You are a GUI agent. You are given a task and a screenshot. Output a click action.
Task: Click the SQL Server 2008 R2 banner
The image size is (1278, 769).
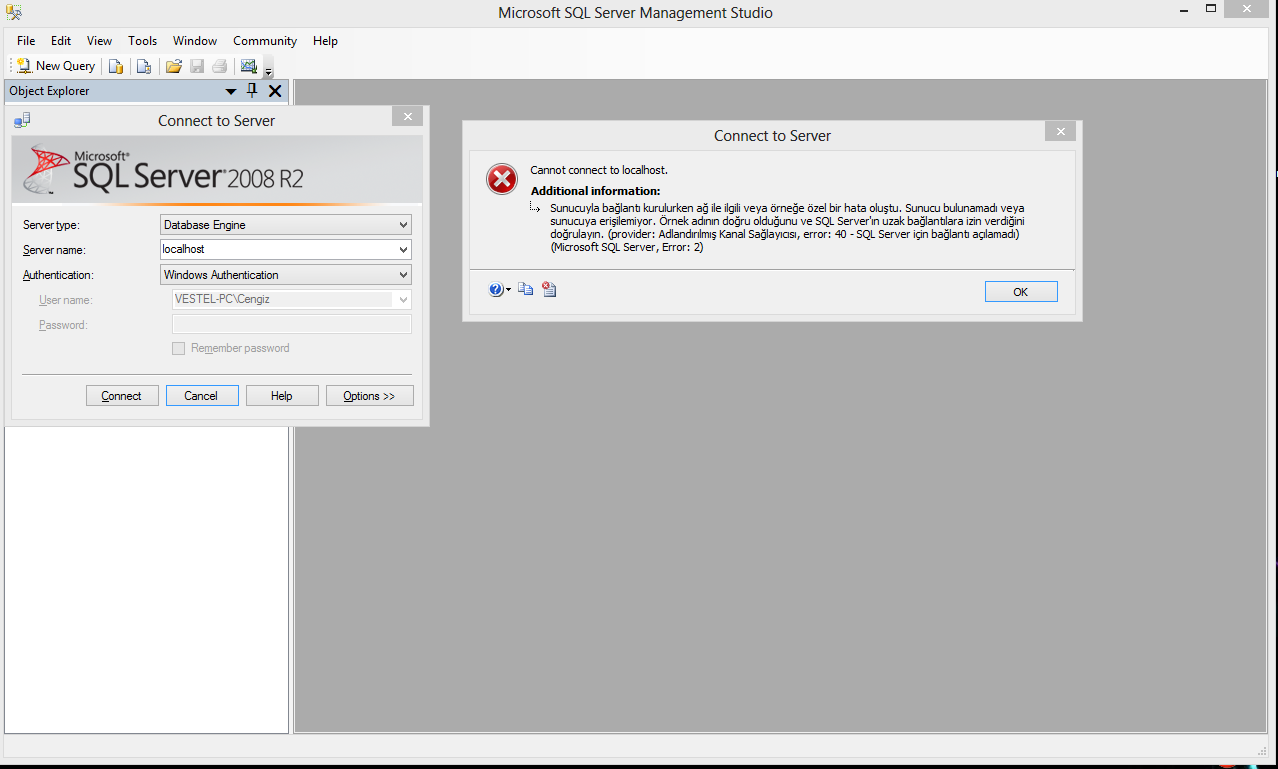217,170
